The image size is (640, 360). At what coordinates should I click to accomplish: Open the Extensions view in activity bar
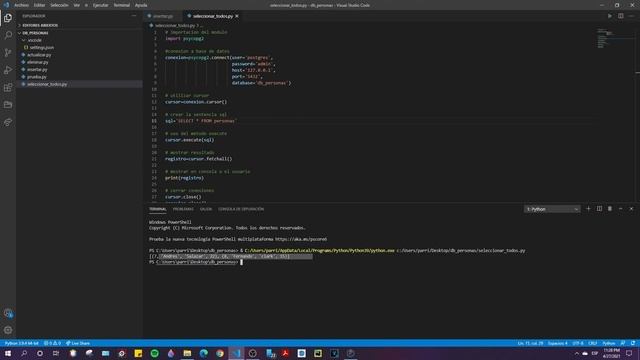pos(8,87)
